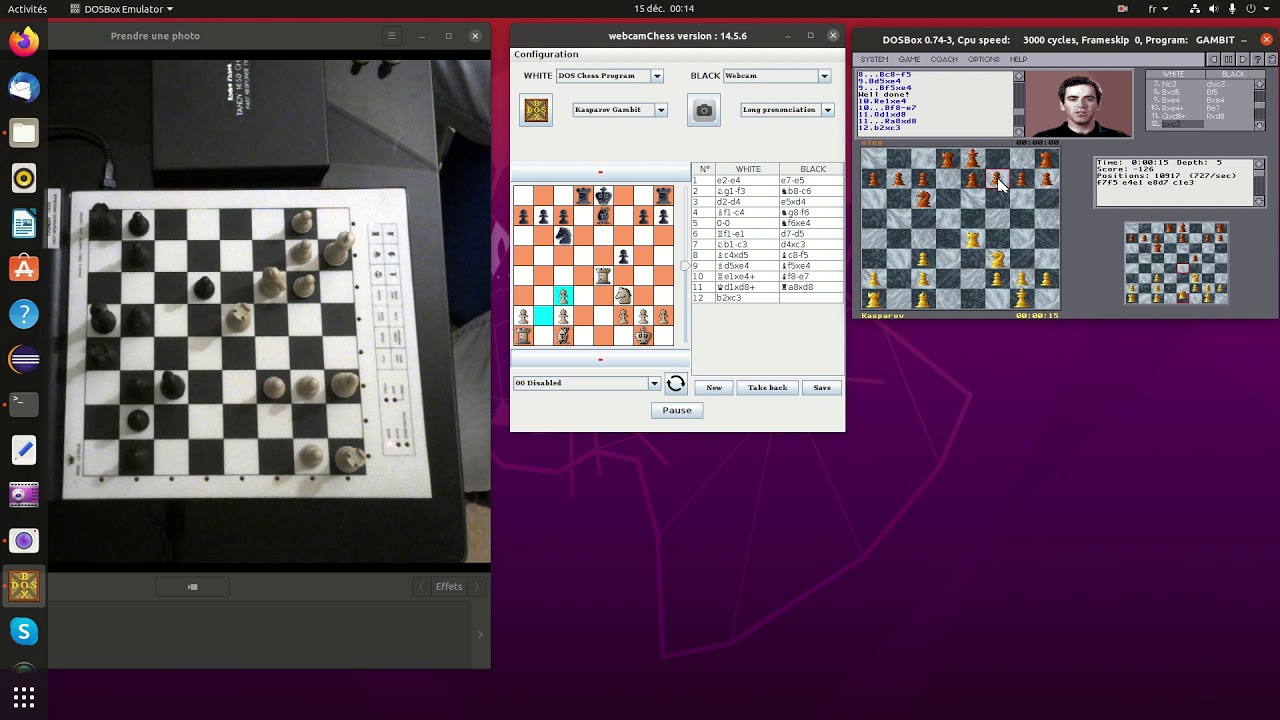Open LibreOffice Writer dock icon

coord(24,224)
